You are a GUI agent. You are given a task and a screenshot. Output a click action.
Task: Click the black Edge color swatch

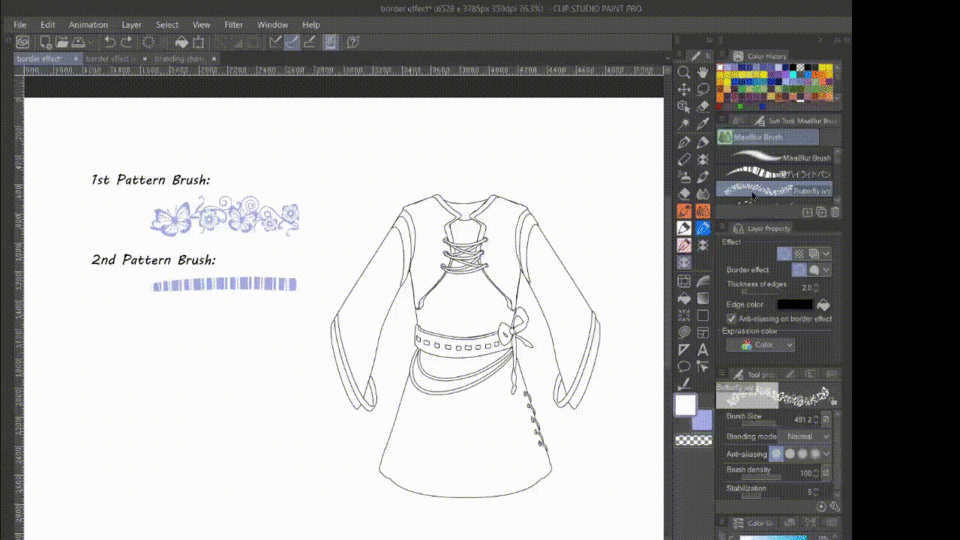point(795,304)
